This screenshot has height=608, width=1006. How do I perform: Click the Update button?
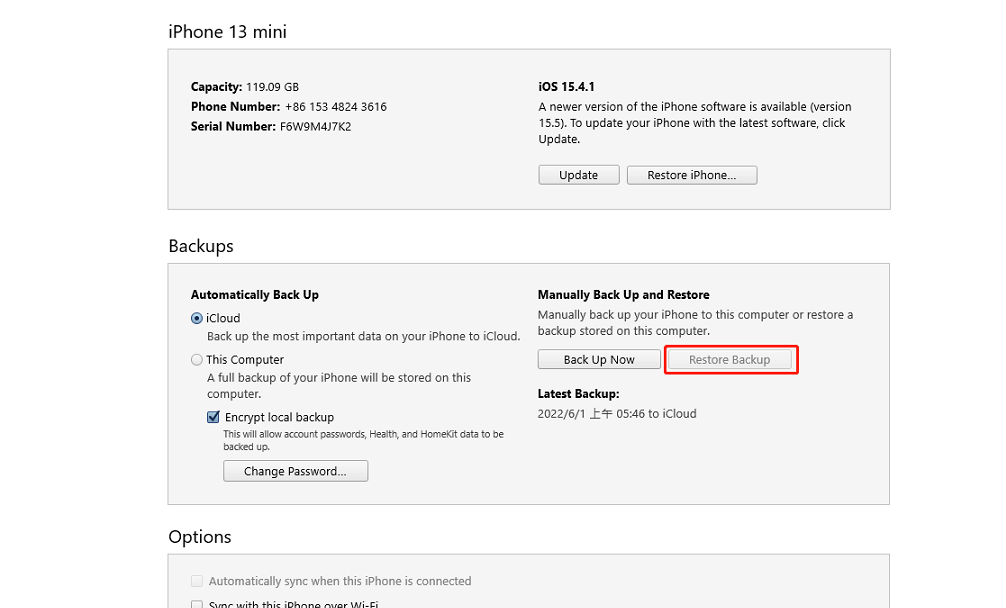[578, 175]
